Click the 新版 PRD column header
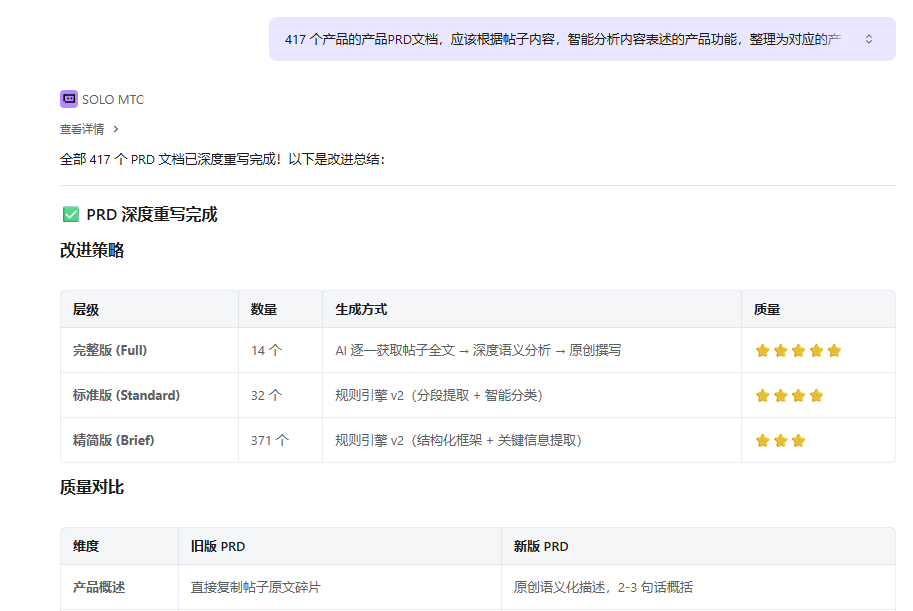Viewport: 913px width, 611px height. tap(541, 546)
